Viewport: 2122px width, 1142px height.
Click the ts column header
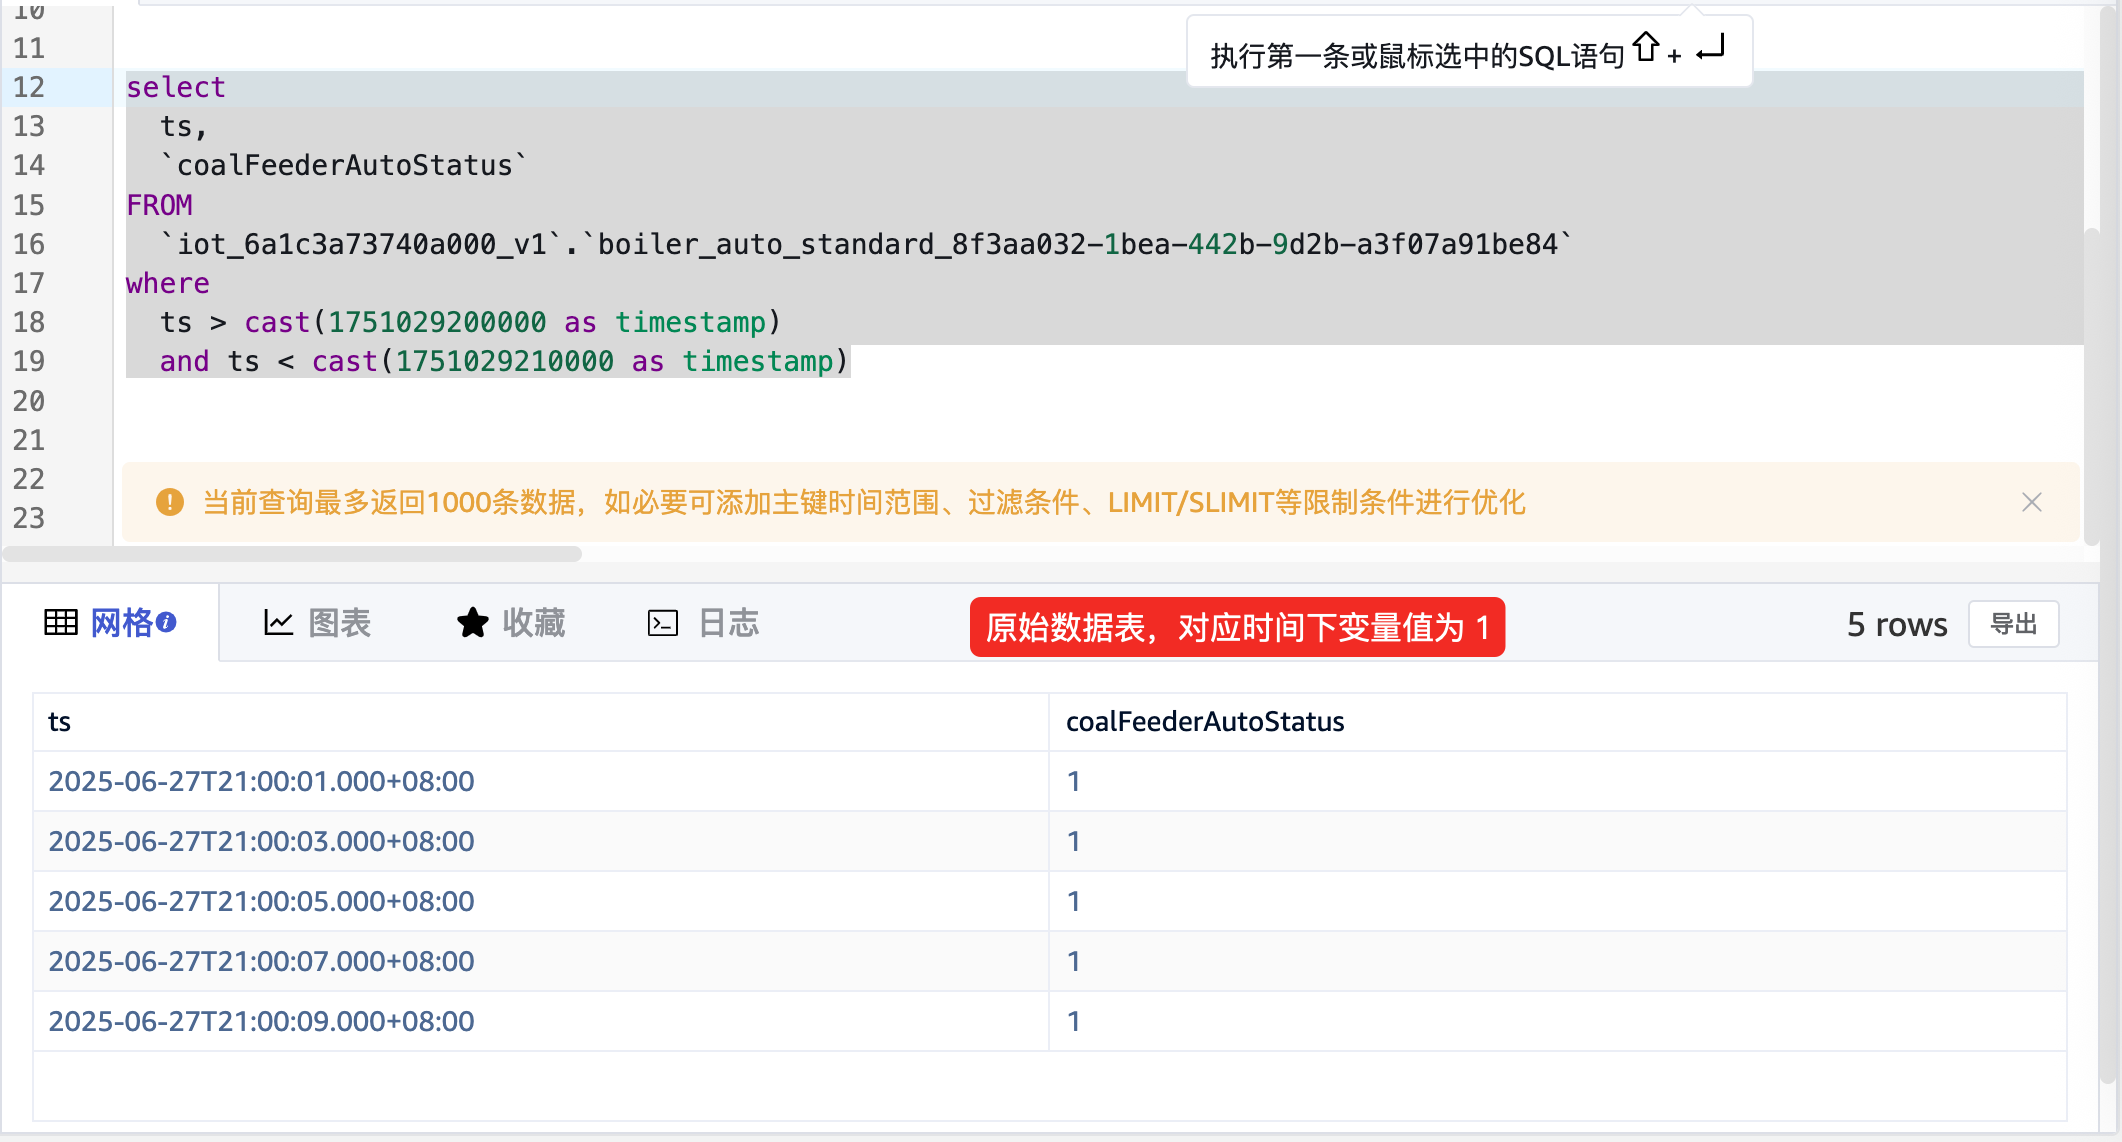[x=60, y=722]
